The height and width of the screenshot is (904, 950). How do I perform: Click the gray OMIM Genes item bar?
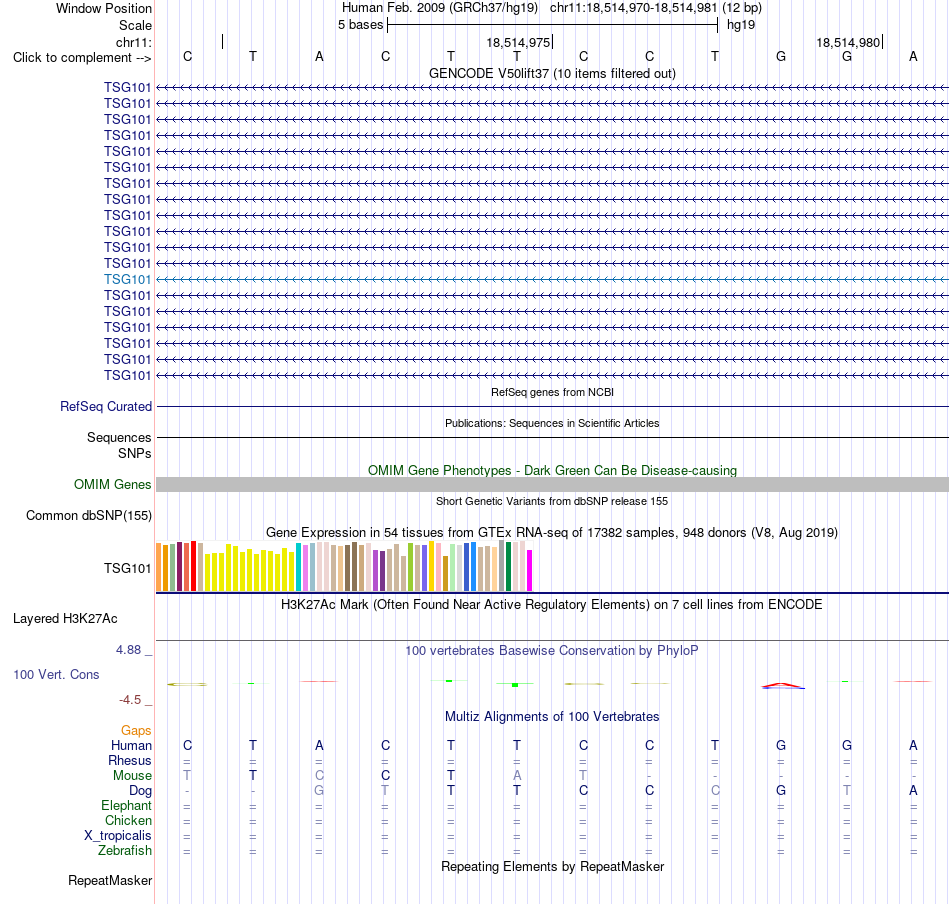click(553, 485)
